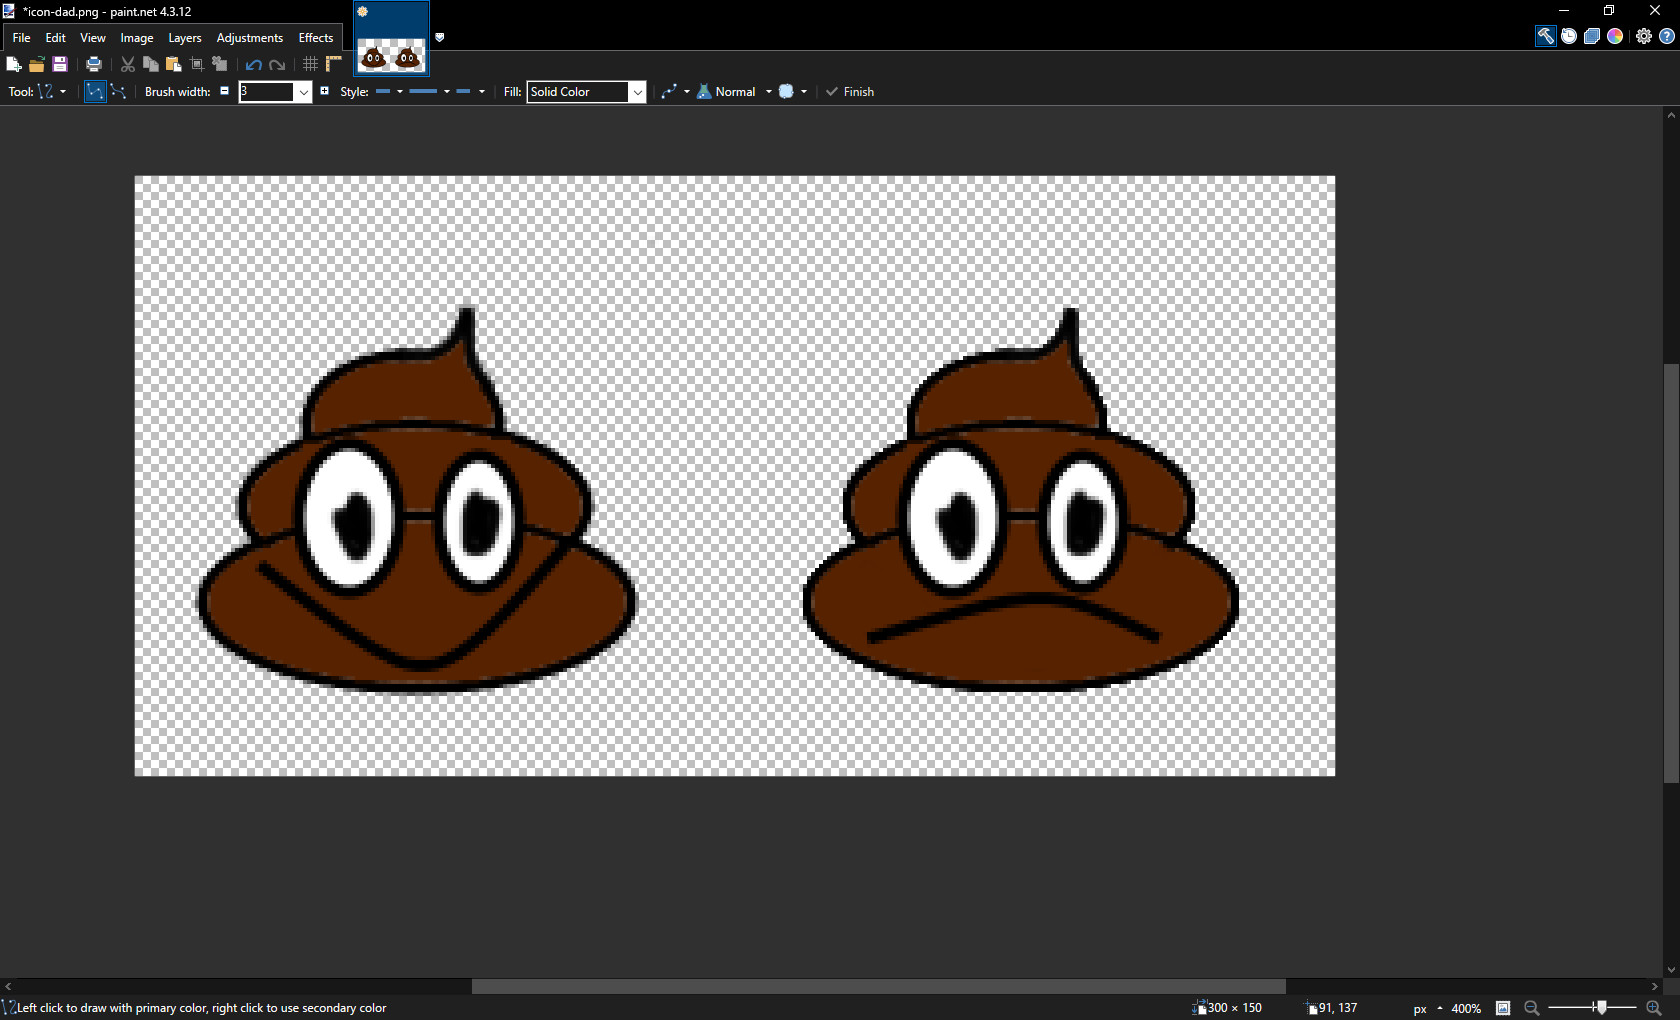Undo the last action
The width and height of the screenshot is (1680, 1020).
(254, 64)
